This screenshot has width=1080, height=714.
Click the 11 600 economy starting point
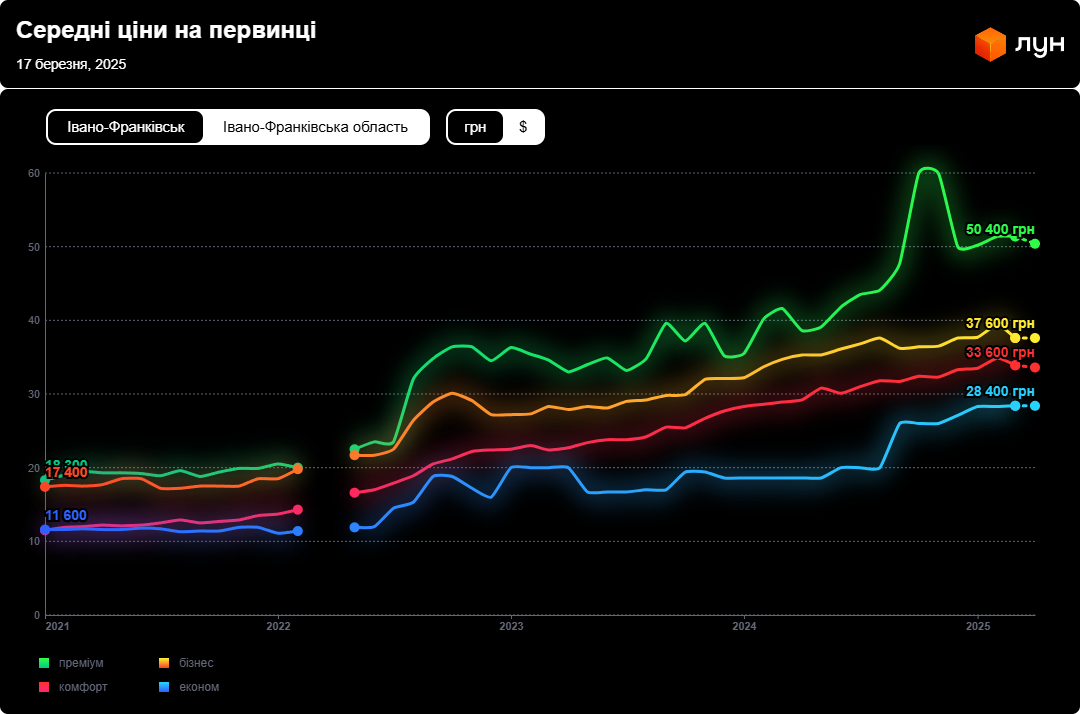[x=45, y=530]
